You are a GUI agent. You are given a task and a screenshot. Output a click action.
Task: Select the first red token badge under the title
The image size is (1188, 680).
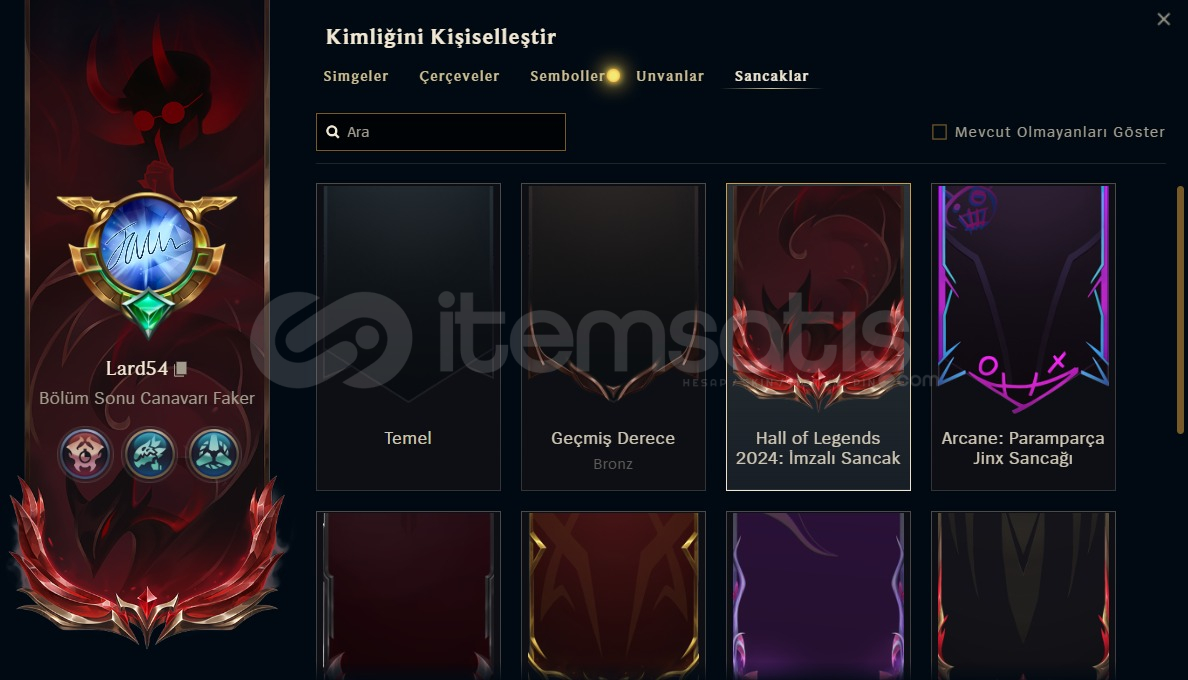pos(85,454)
